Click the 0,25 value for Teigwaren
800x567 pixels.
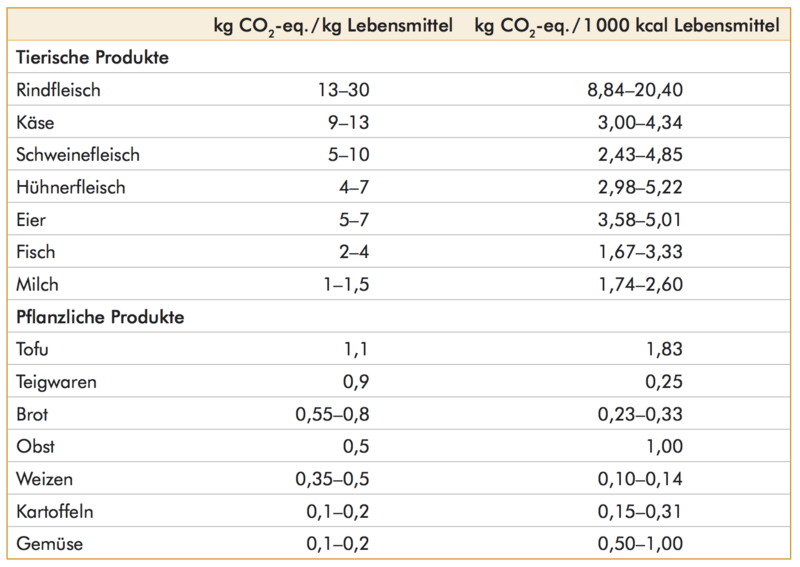point(667,383)
